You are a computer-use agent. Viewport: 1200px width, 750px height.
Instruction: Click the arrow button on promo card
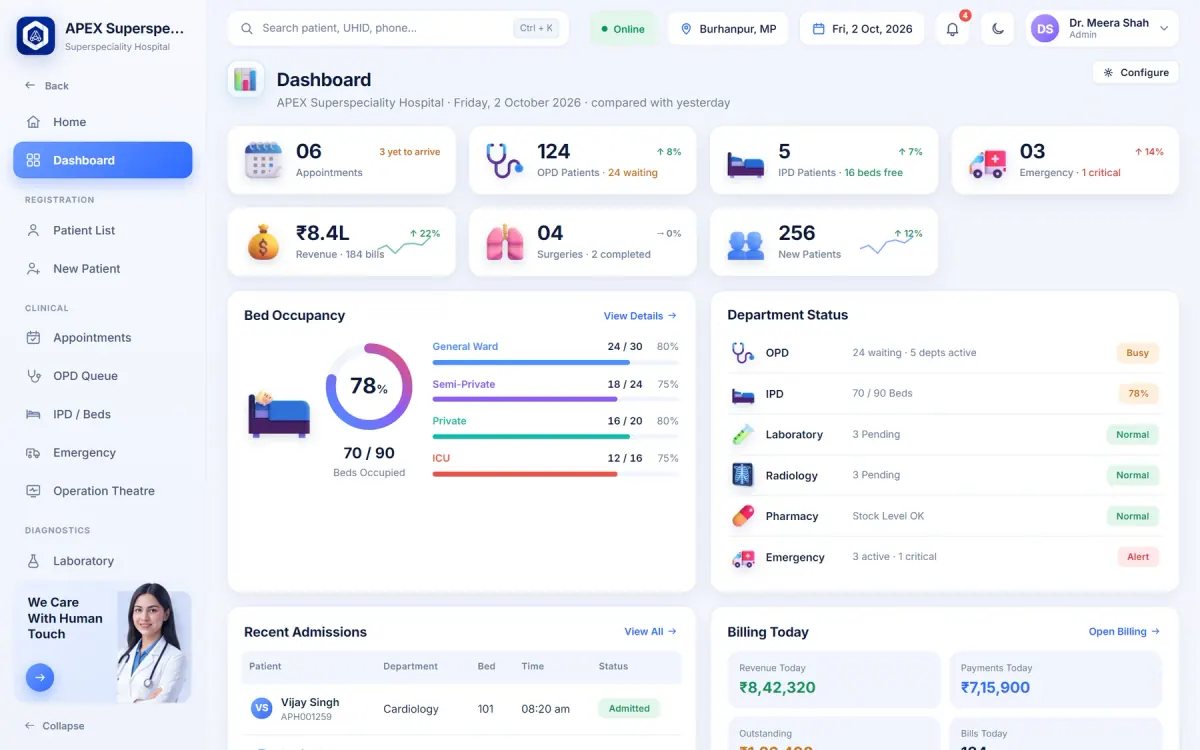click(x=40, y=677)
